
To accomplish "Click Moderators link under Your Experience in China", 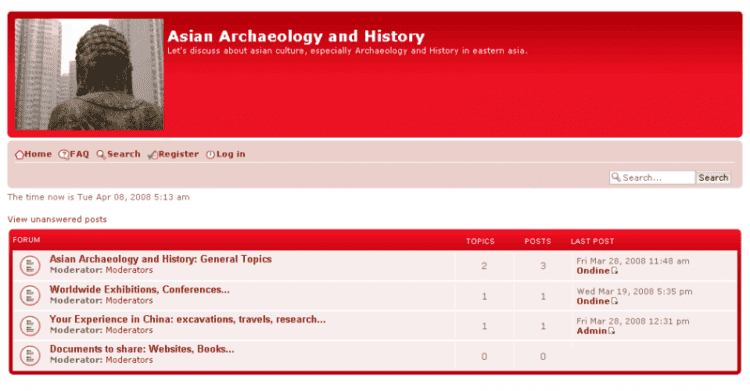I will click(129, 330).
